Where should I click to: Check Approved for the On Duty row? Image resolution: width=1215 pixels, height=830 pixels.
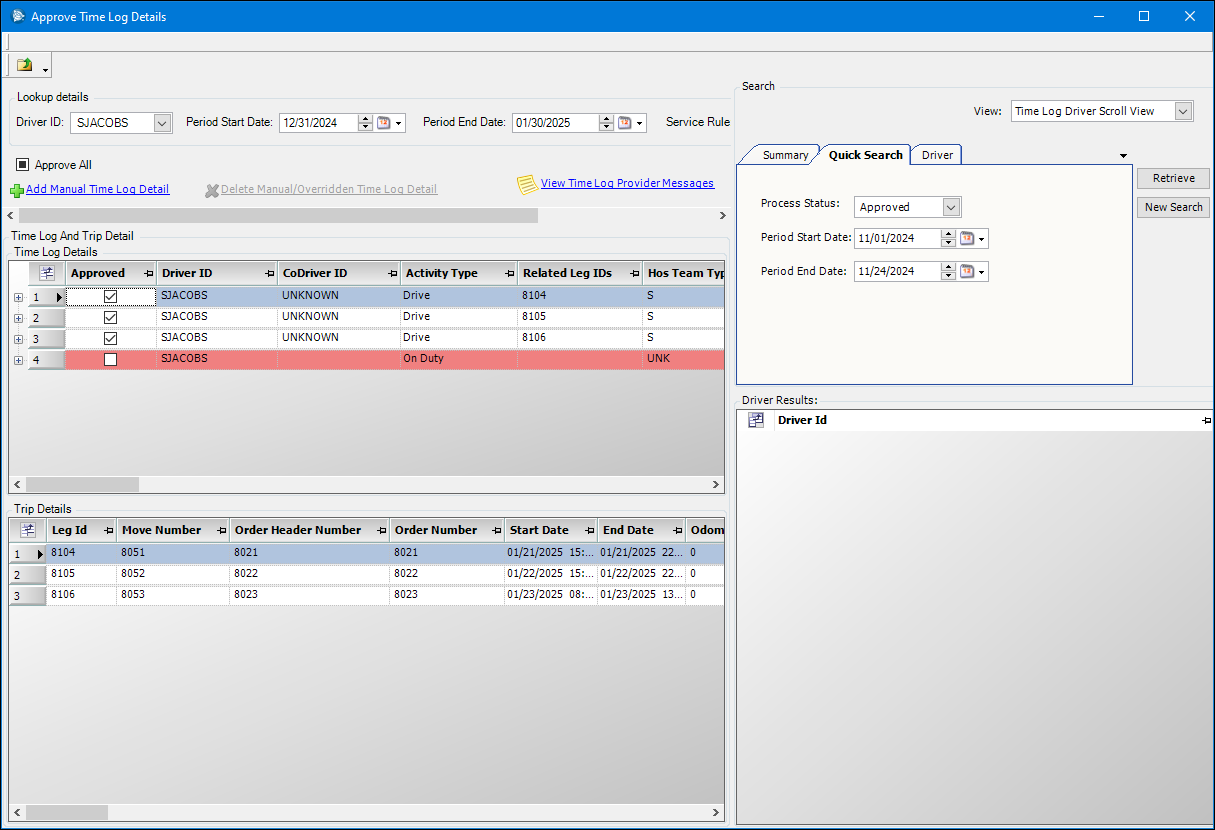(x=111, y=359)
